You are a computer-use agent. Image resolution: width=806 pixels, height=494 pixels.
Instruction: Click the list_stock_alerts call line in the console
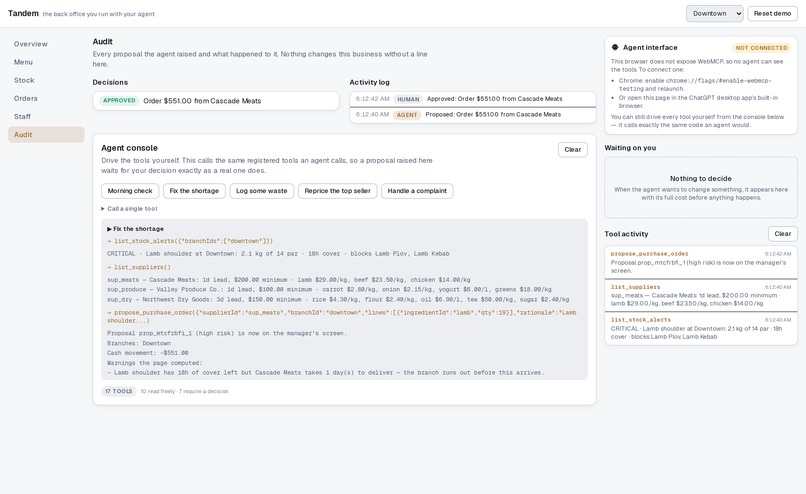[190, 241]
